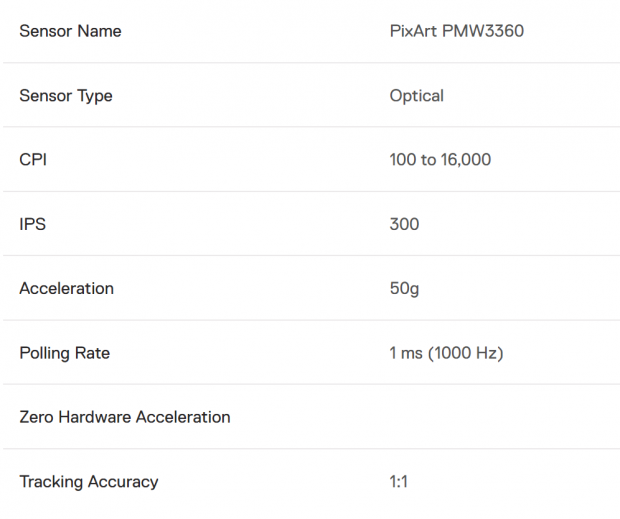Select the 1:1 tracking accuracy value
Screen dimensions: 620x519
click(x=399, y=482)
